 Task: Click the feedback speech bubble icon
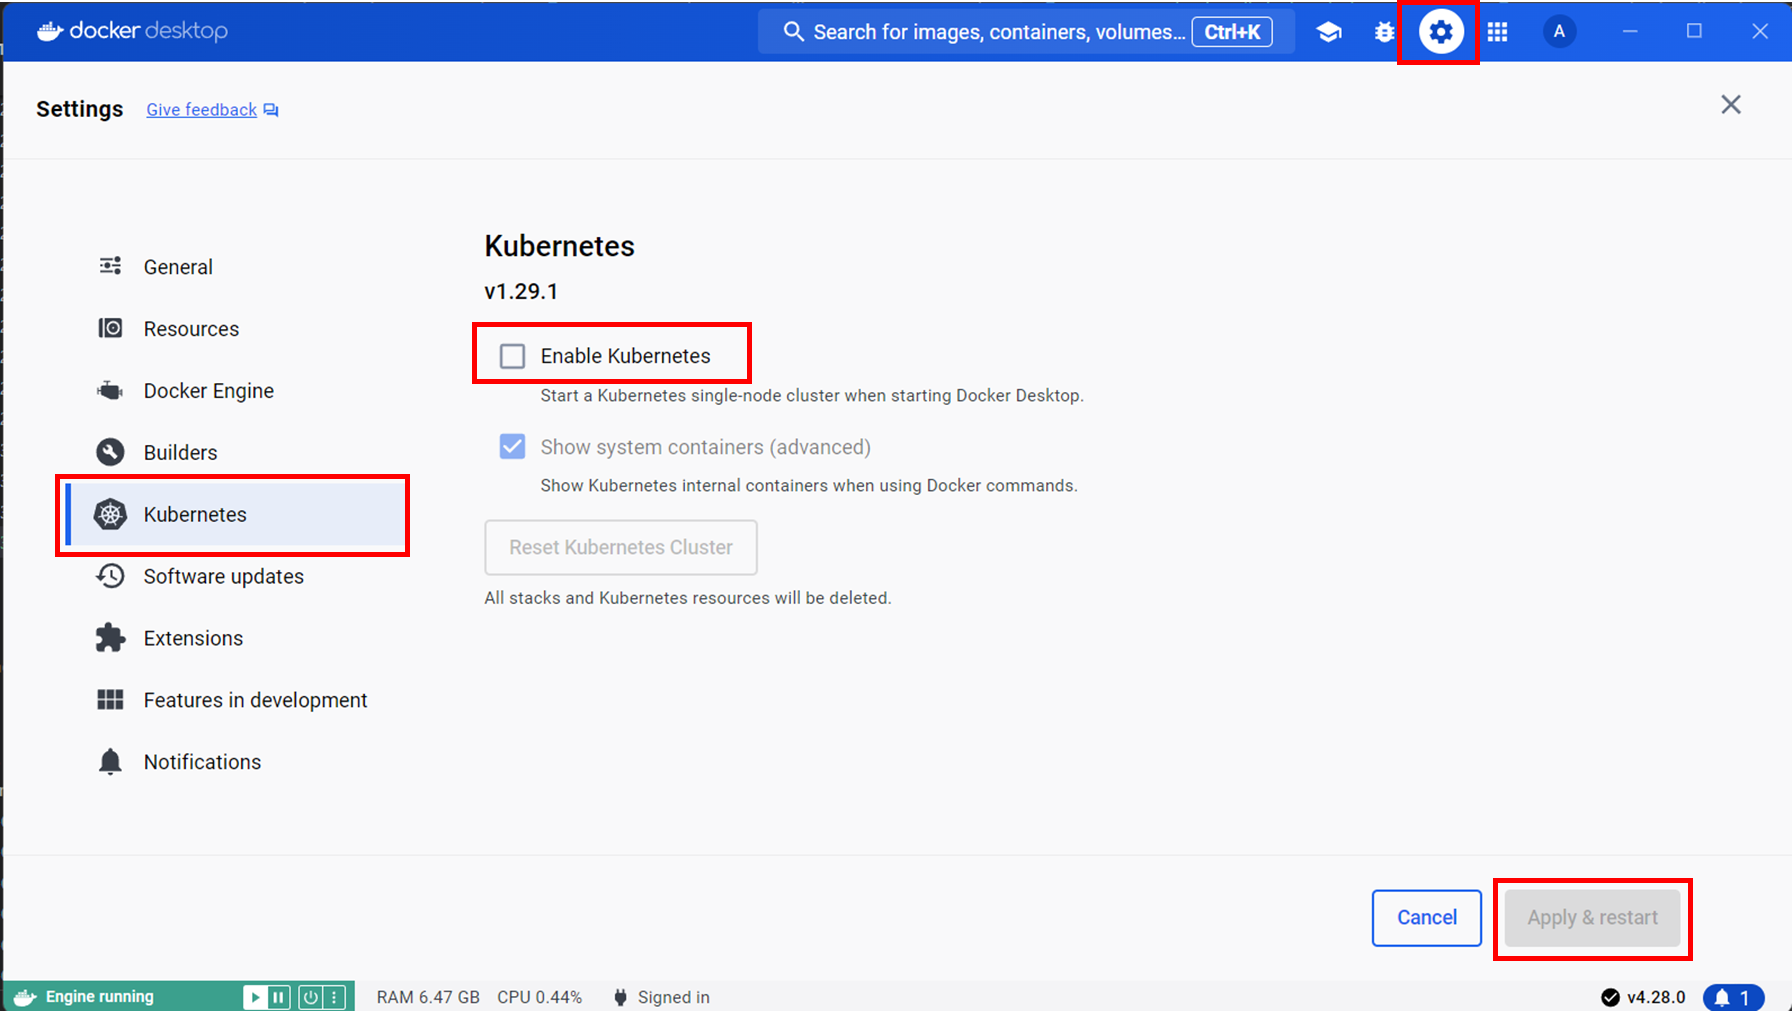point(271,110)
